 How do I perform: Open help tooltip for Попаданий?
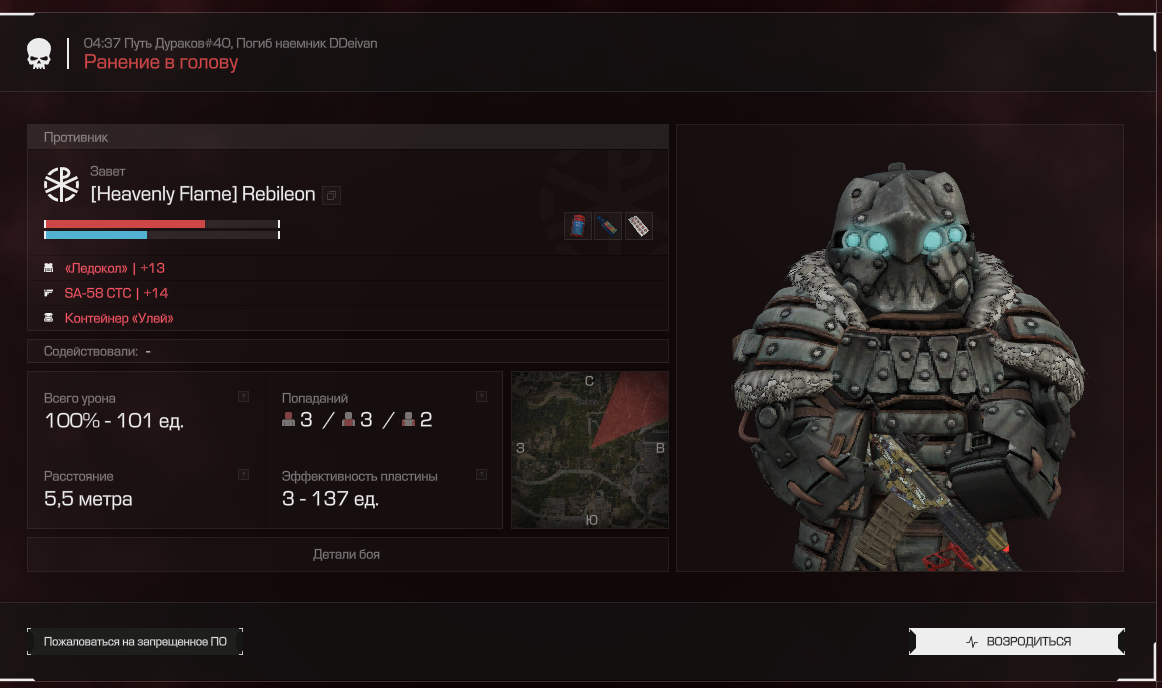click(x=481, y=397)
